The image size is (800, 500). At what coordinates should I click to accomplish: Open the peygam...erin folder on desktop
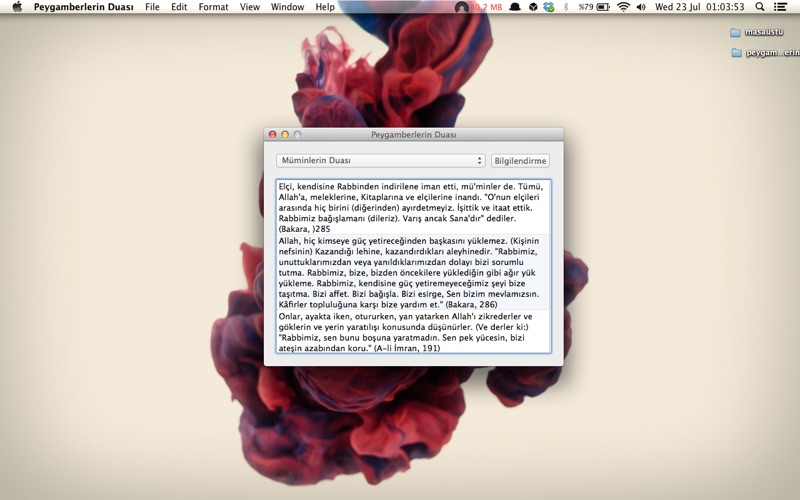[736, 52]
